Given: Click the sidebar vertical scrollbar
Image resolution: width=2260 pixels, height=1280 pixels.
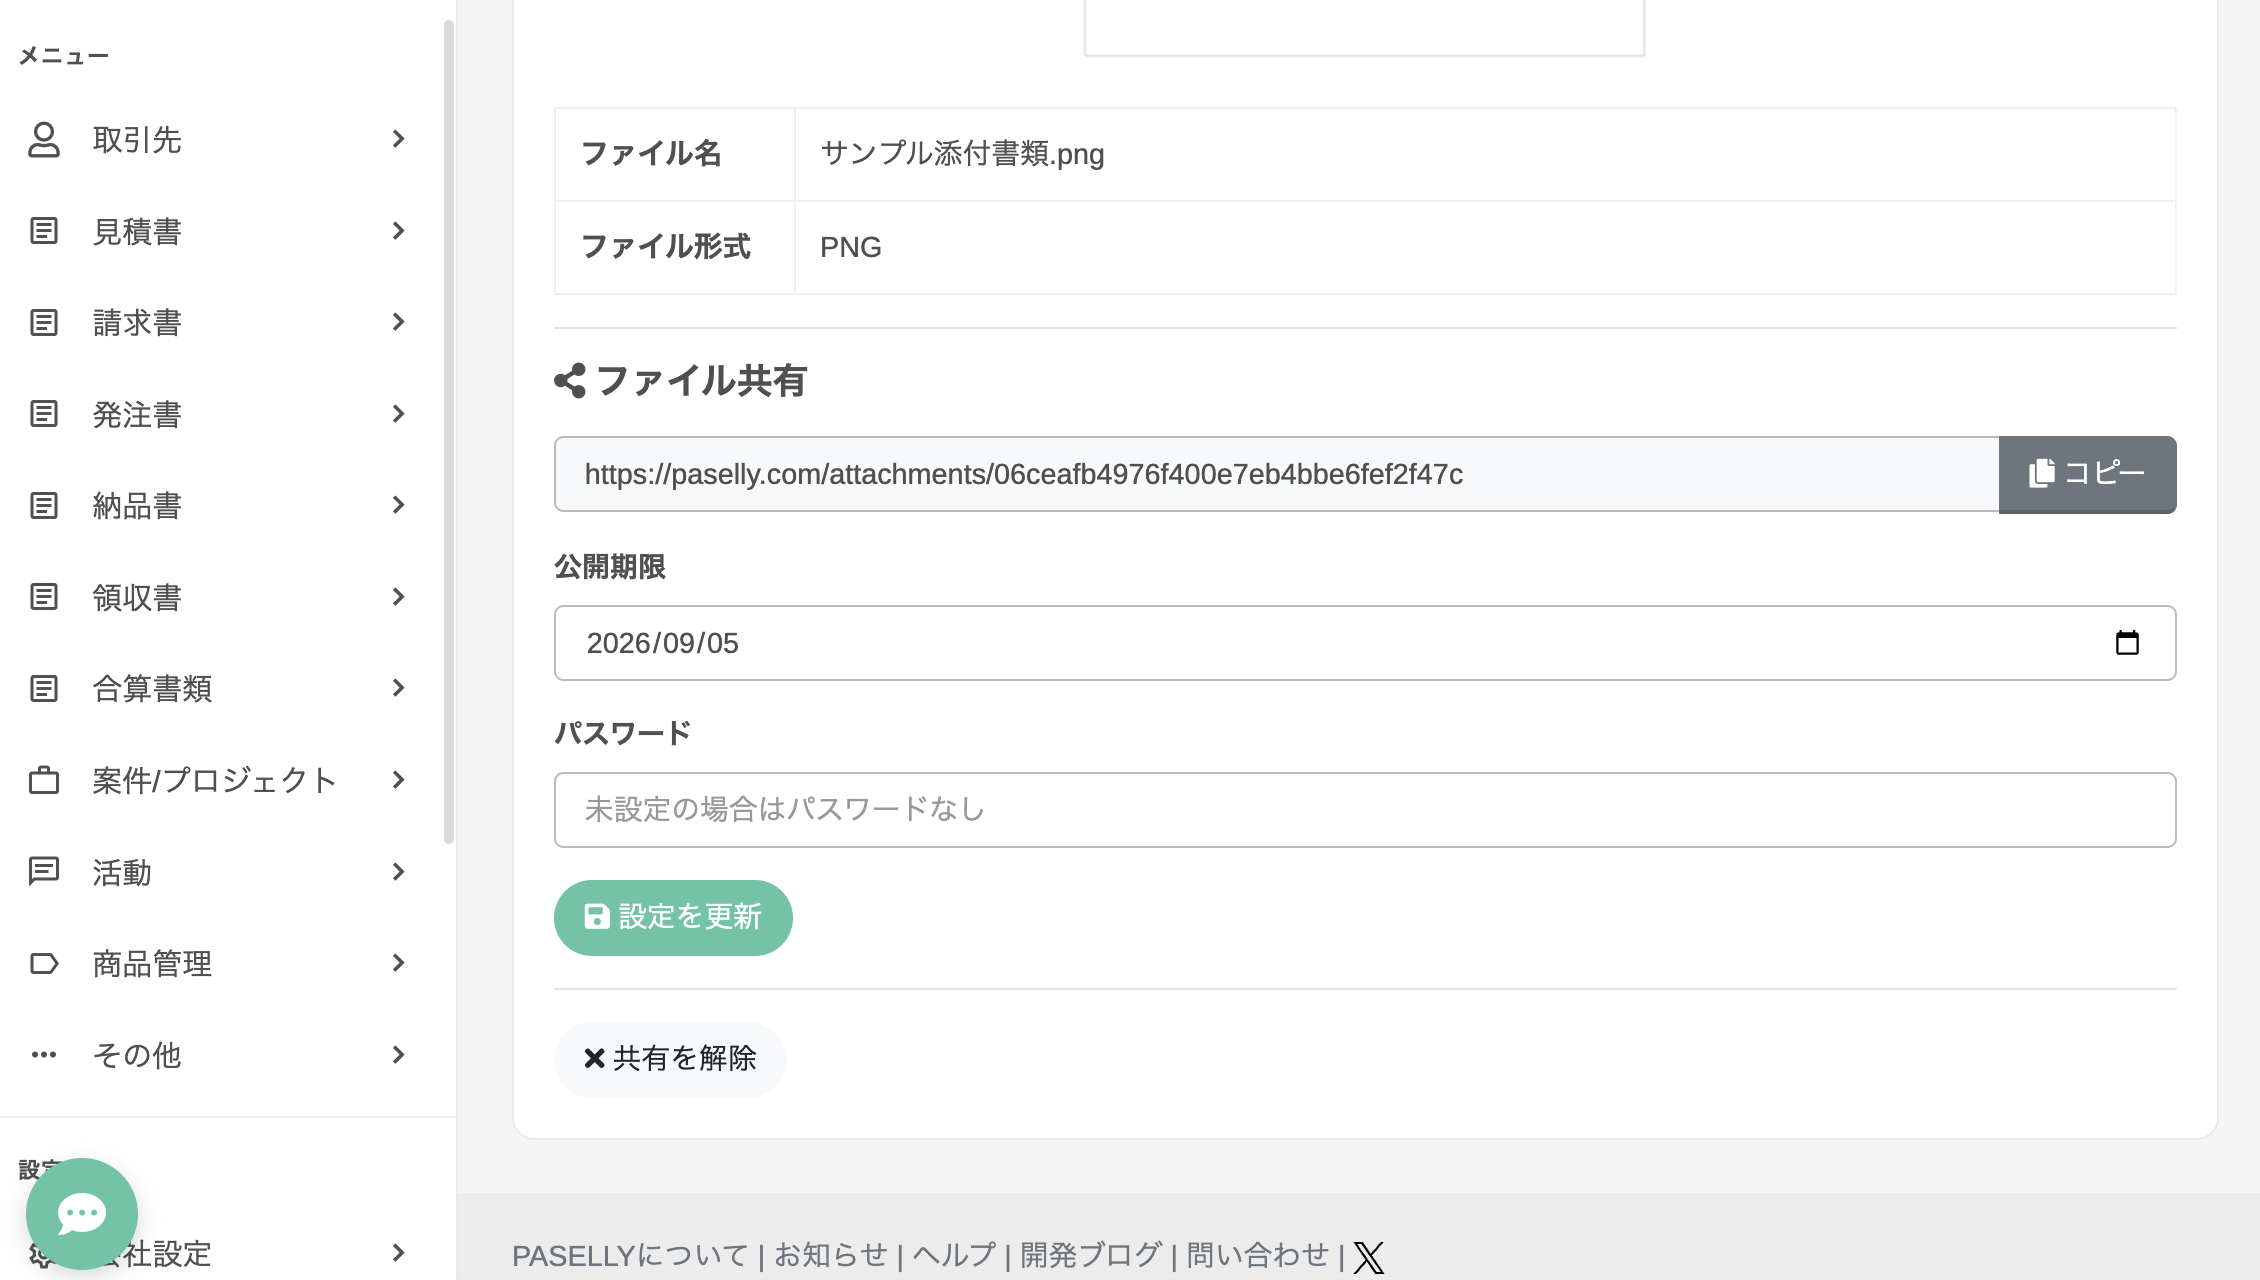Looking at the screenshot, I should [449, 430].
